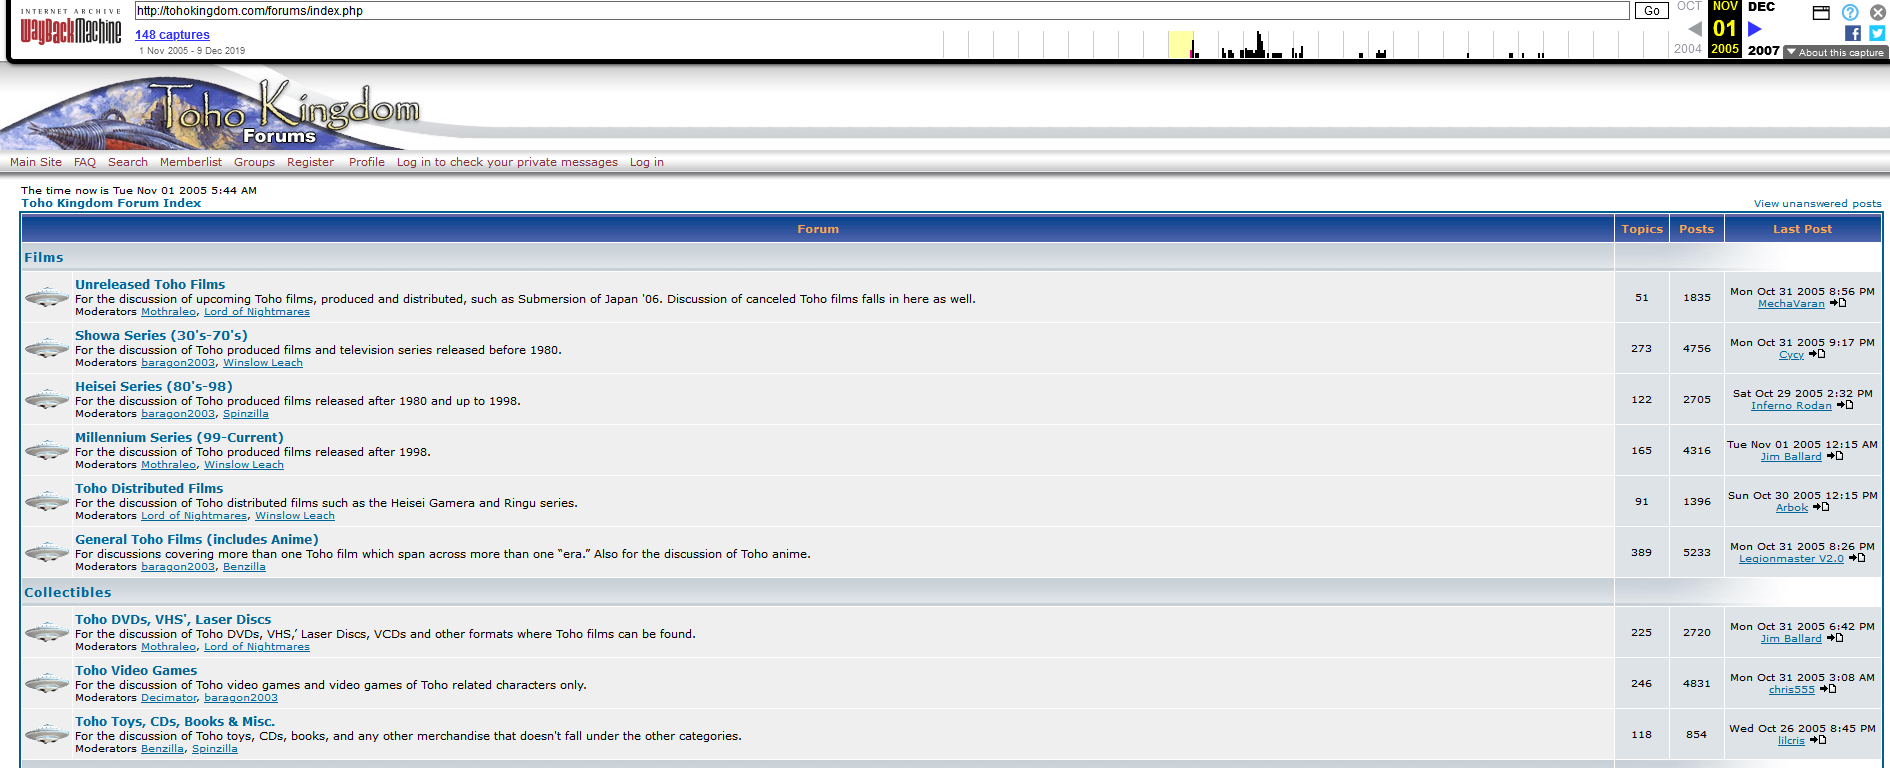Click forum status icon for Millennium Series
This screenshot has height=768, width=1890.
pyautogui.click(x=46, y=450)
